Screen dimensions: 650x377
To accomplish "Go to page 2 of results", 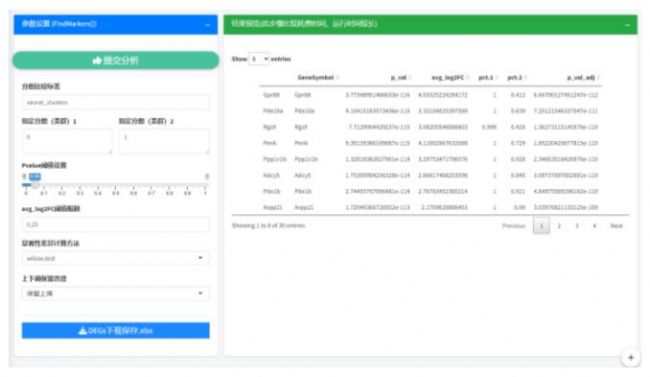I will click(559, 226).
